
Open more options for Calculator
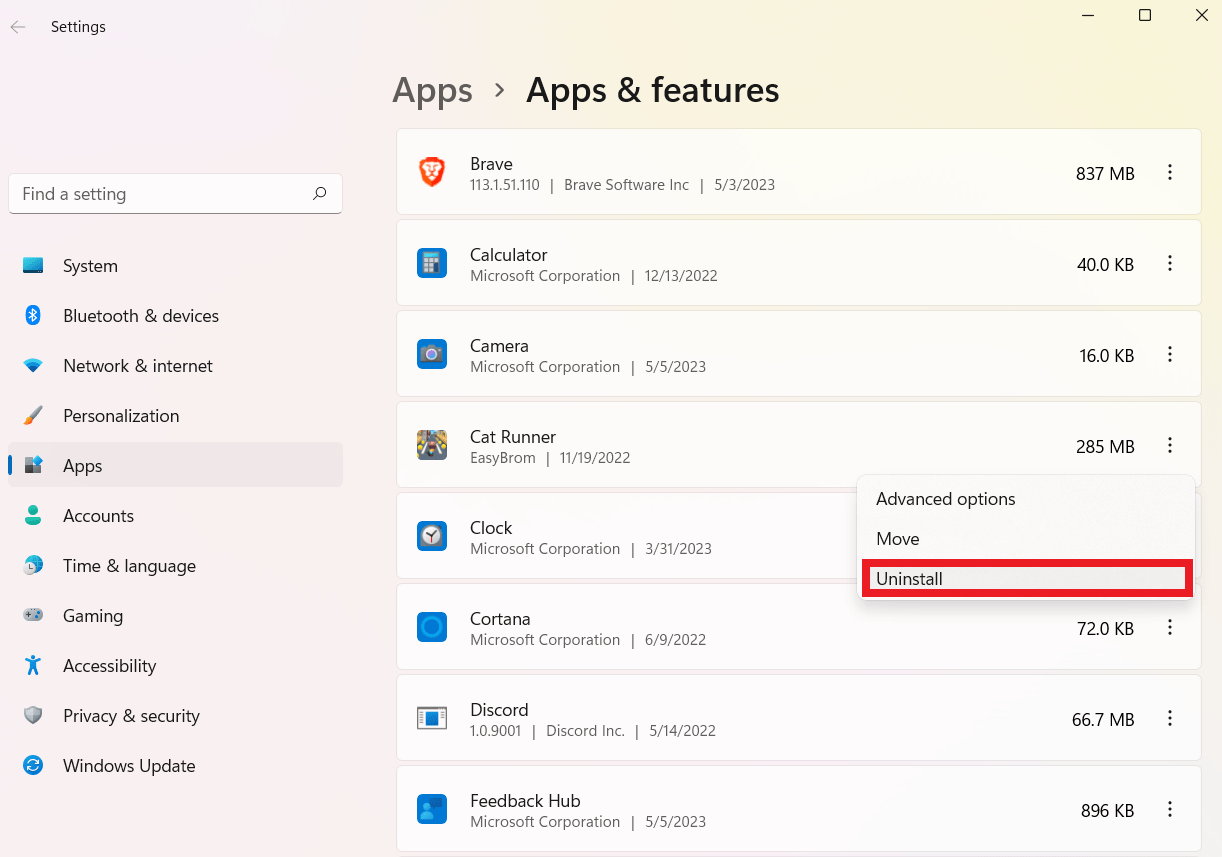tap(1170, 264)
